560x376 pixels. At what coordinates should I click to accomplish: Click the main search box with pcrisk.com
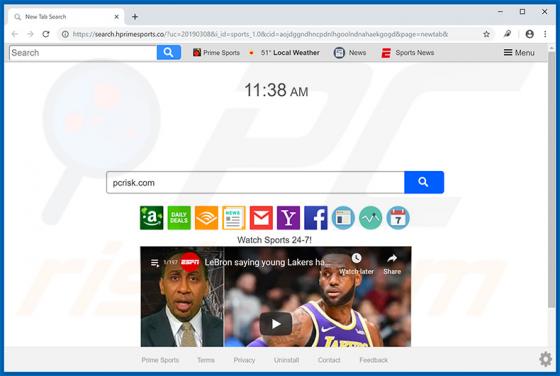coord(255,182)
